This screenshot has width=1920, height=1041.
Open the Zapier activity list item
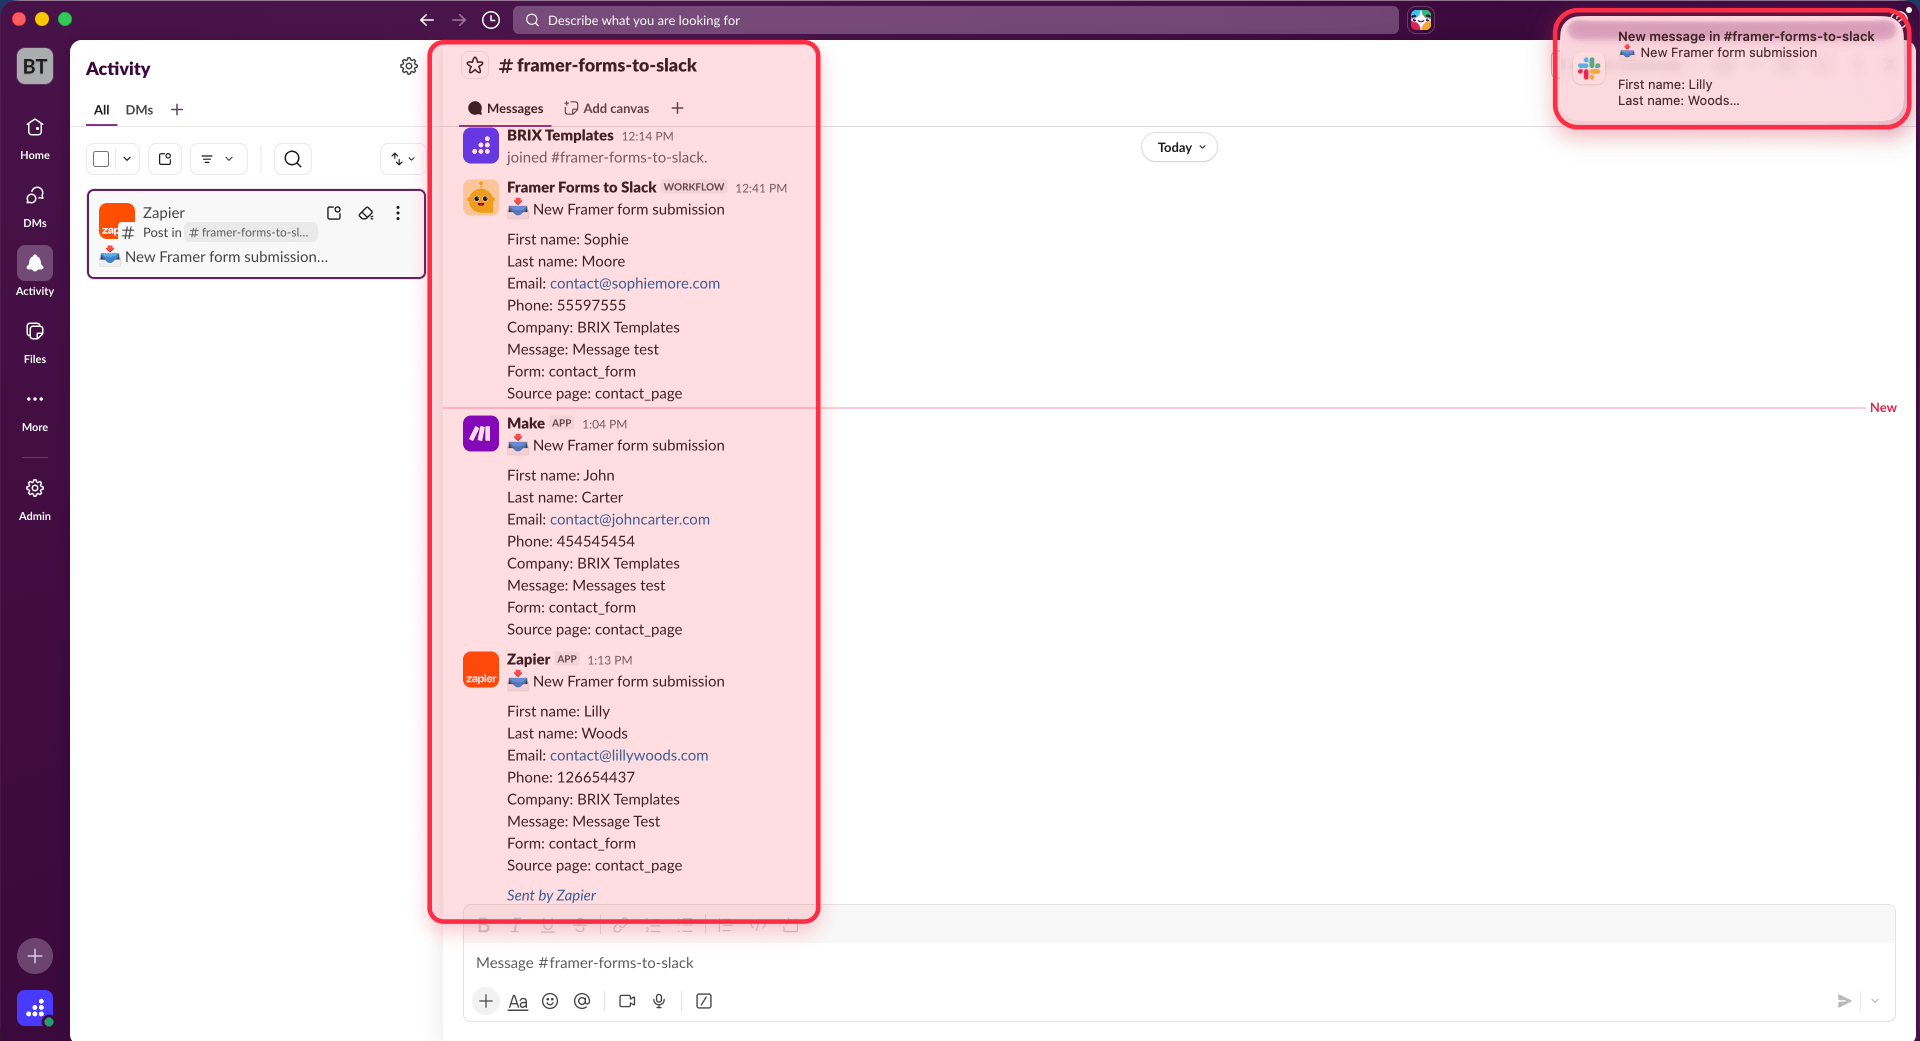pos(256,234)
